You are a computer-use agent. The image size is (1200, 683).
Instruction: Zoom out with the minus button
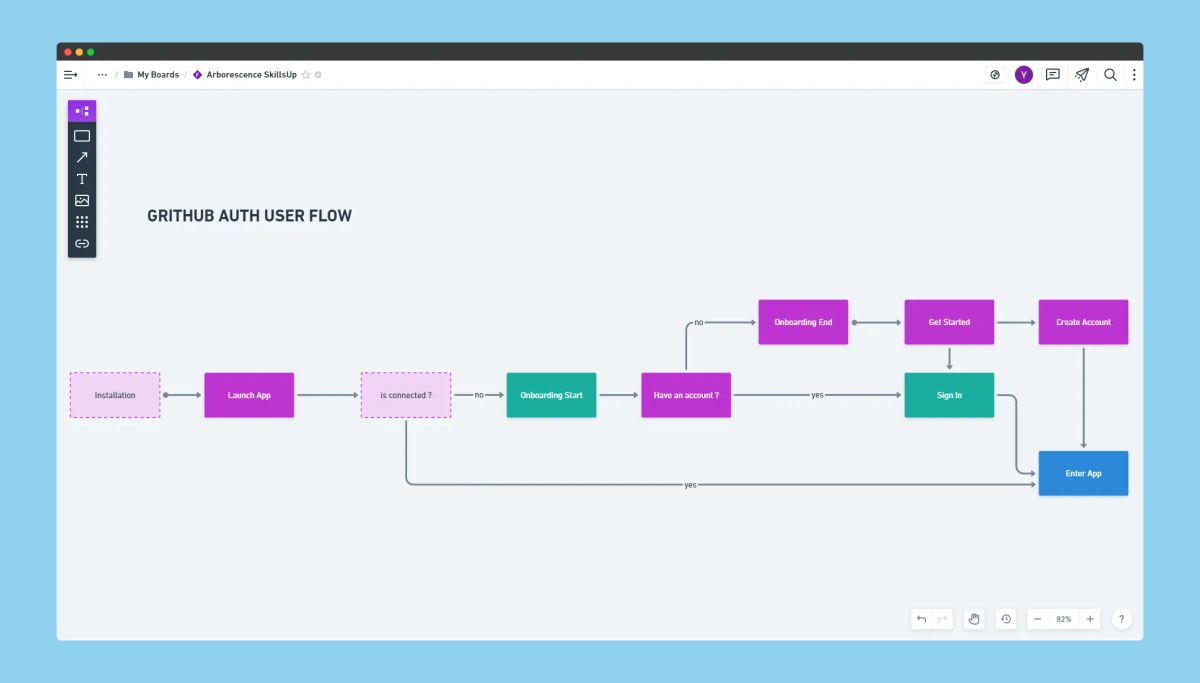[x=1038, y=619]
